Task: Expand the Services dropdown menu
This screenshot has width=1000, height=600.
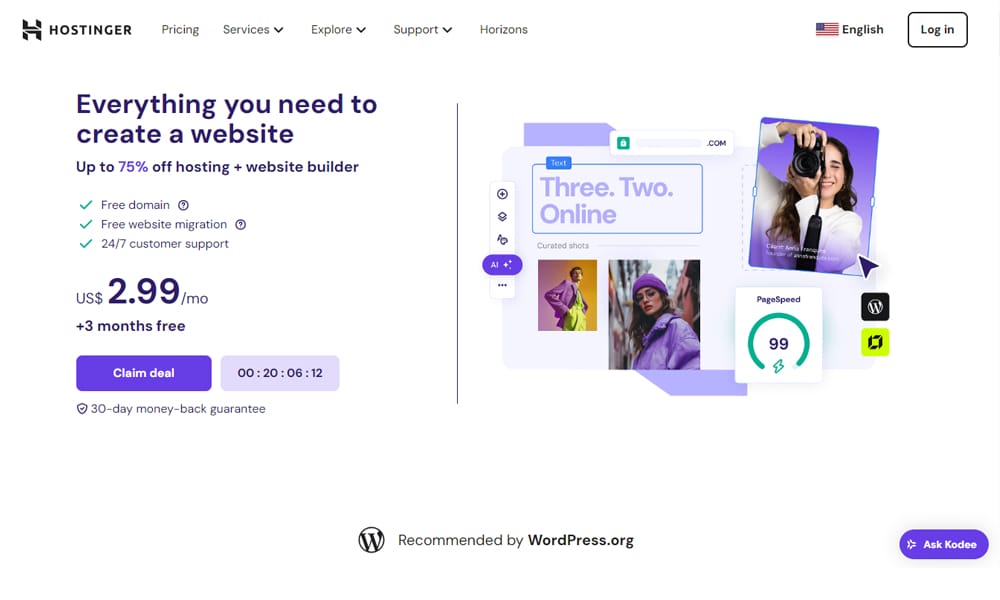Action: coord(253,29)
